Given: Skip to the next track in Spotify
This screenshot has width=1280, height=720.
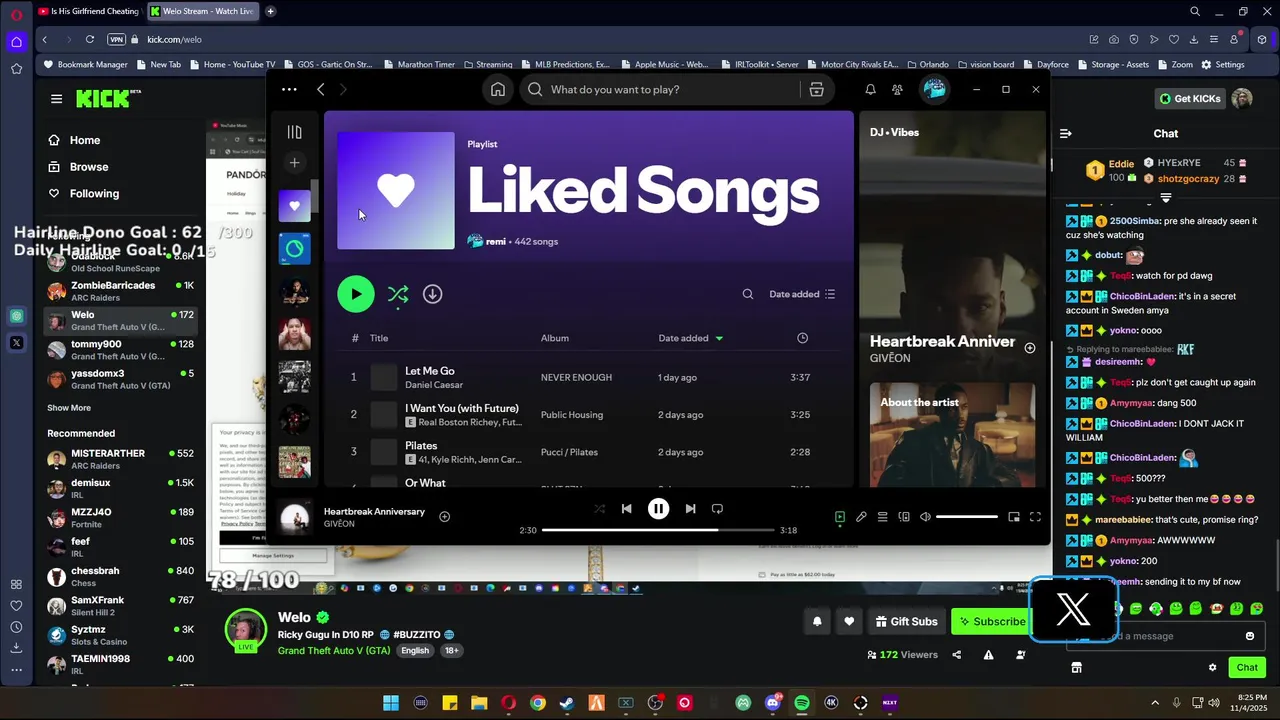Looking at the screenshot, I should click(690, 509).
